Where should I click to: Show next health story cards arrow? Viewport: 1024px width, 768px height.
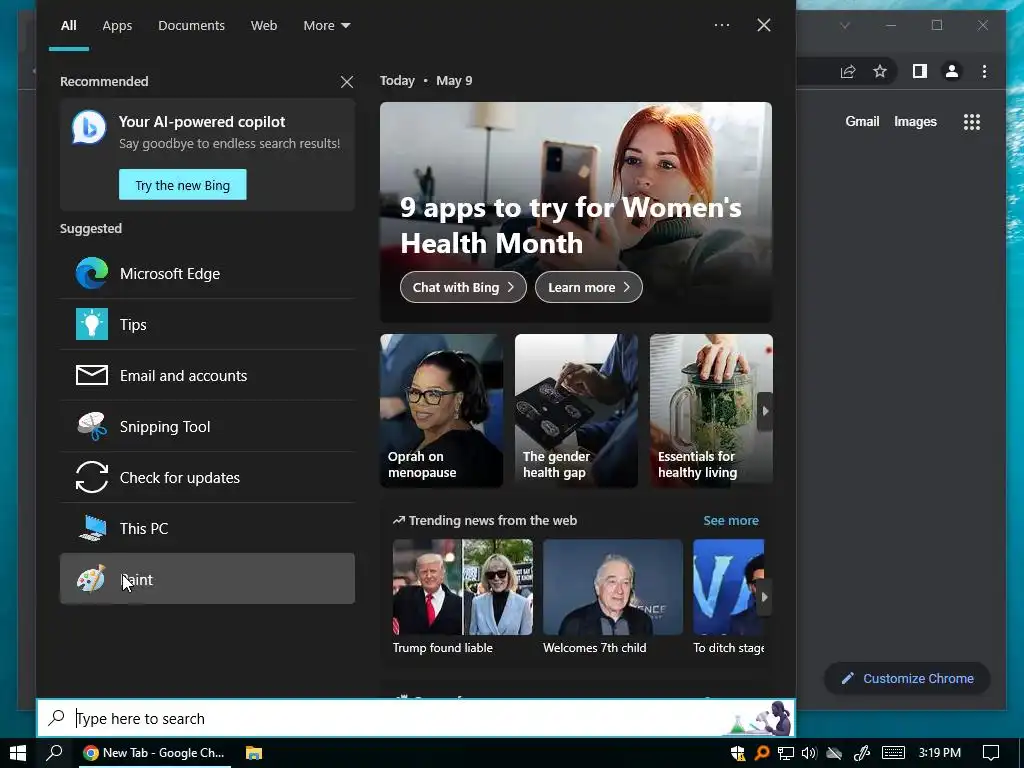coord(765,411)
